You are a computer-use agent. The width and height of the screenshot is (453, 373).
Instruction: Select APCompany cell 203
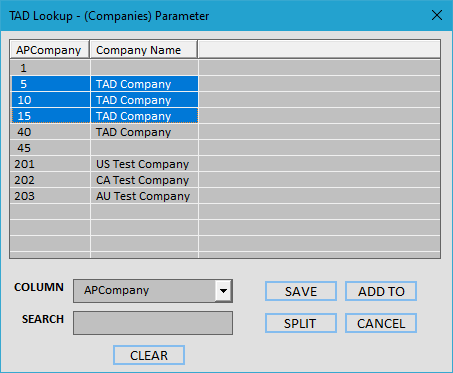[50, 196]
